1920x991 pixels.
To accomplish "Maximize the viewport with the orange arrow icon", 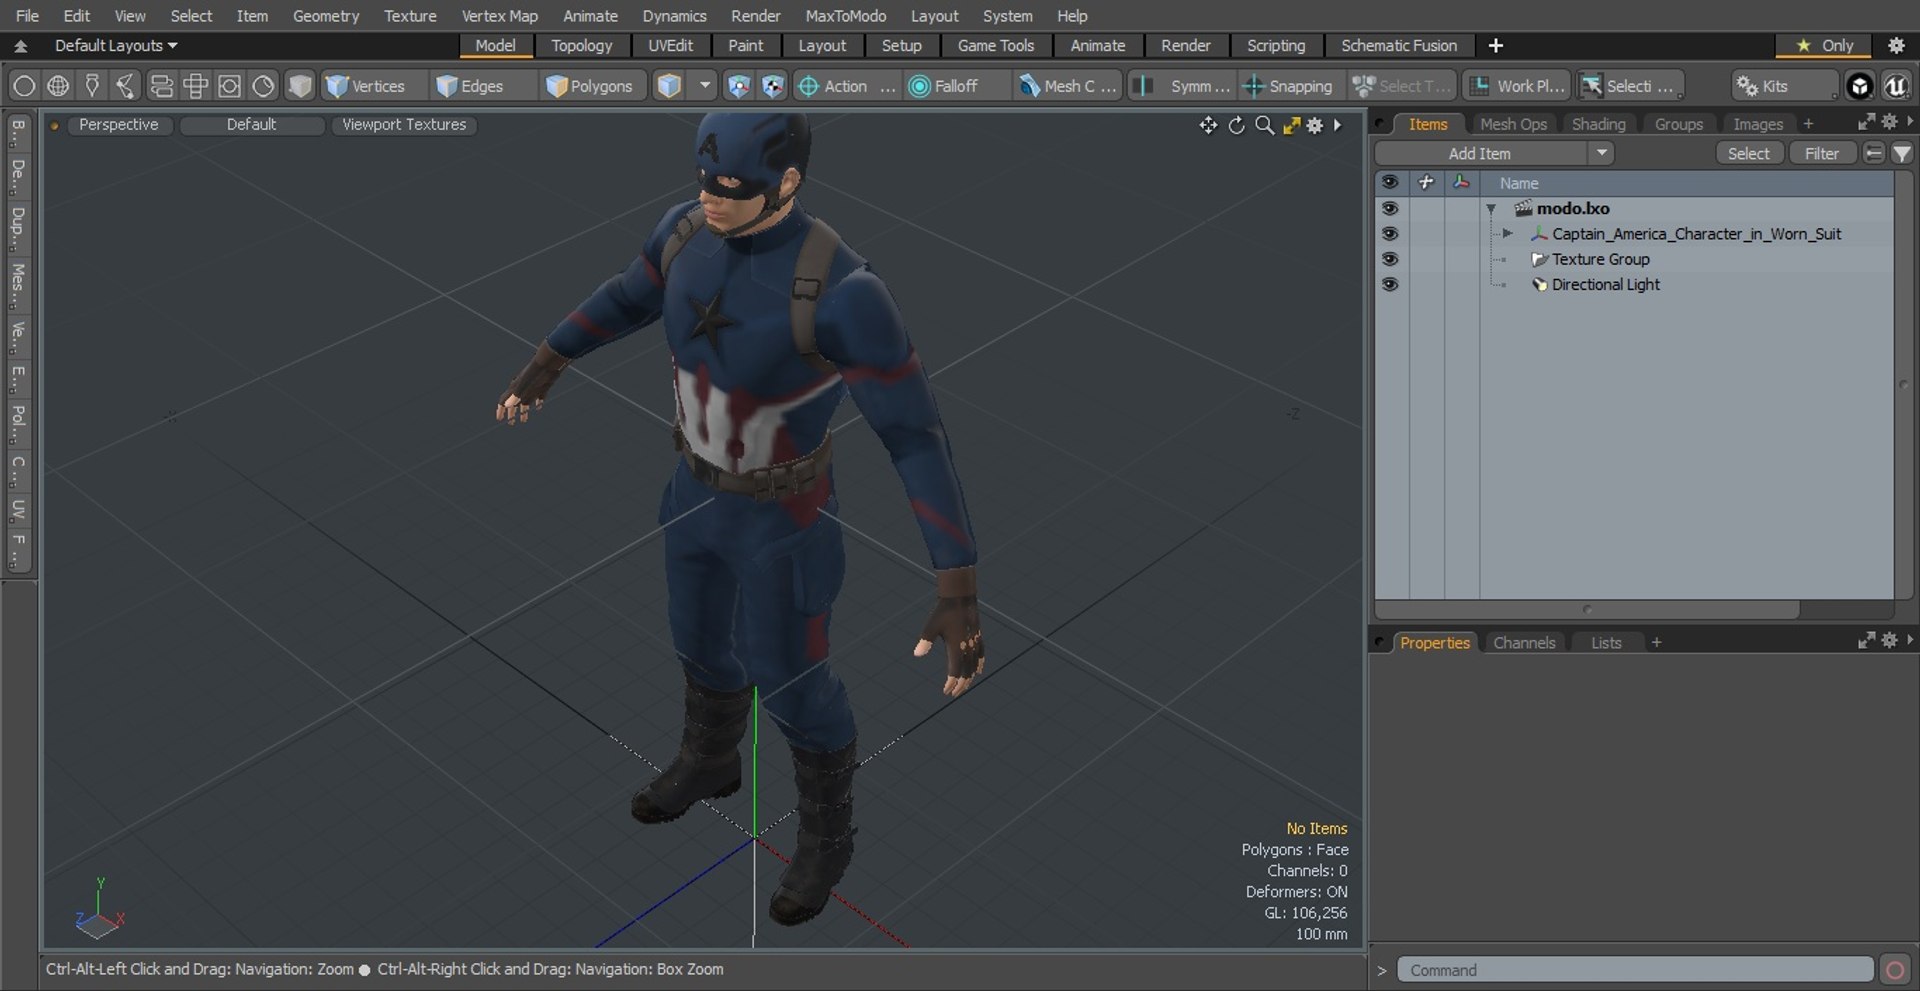I will point(1291,125).
